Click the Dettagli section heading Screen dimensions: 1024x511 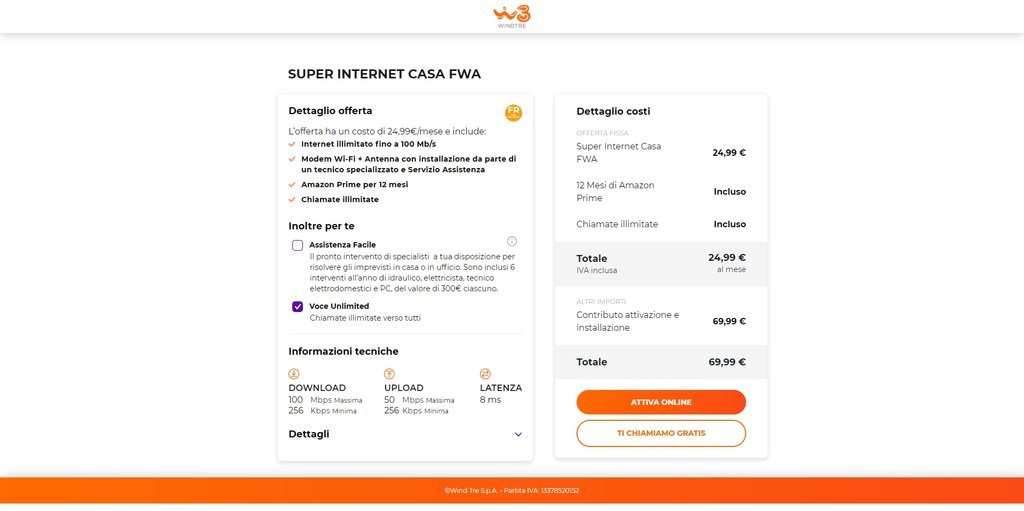click(x=309, y=434)
